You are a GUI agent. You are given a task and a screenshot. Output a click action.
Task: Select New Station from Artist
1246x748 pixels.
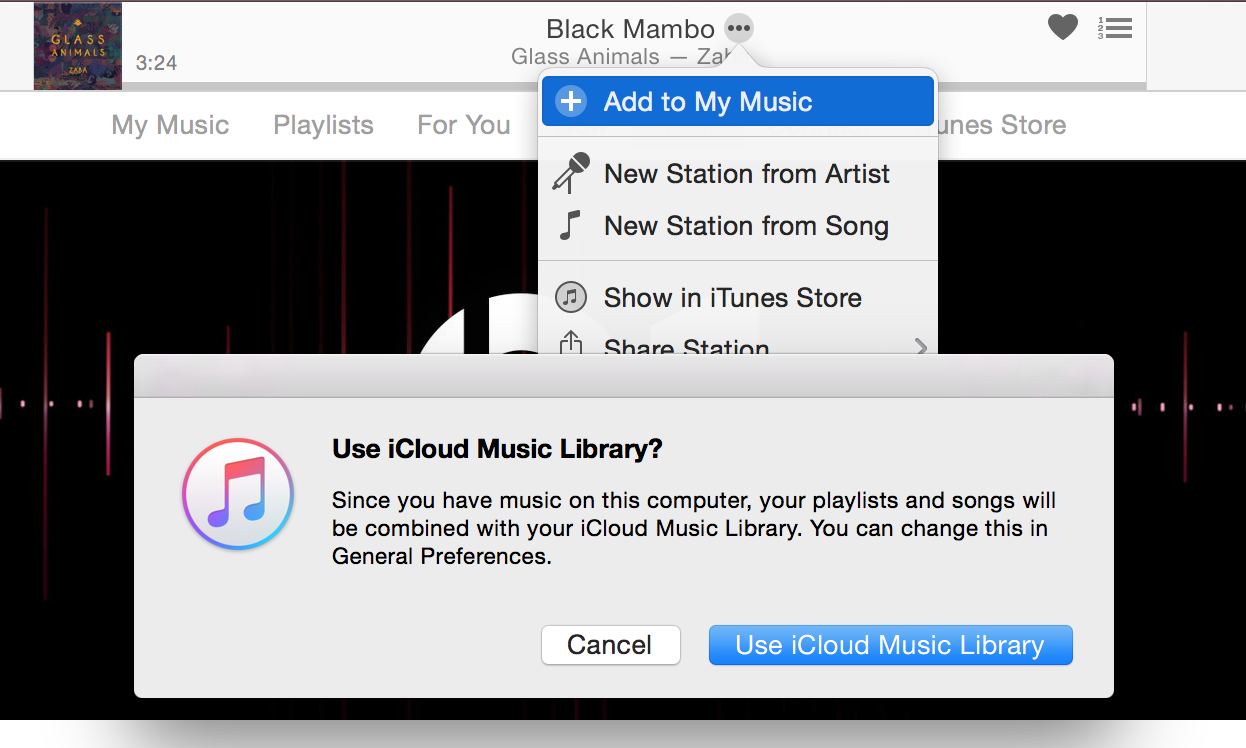coord(738,174)
